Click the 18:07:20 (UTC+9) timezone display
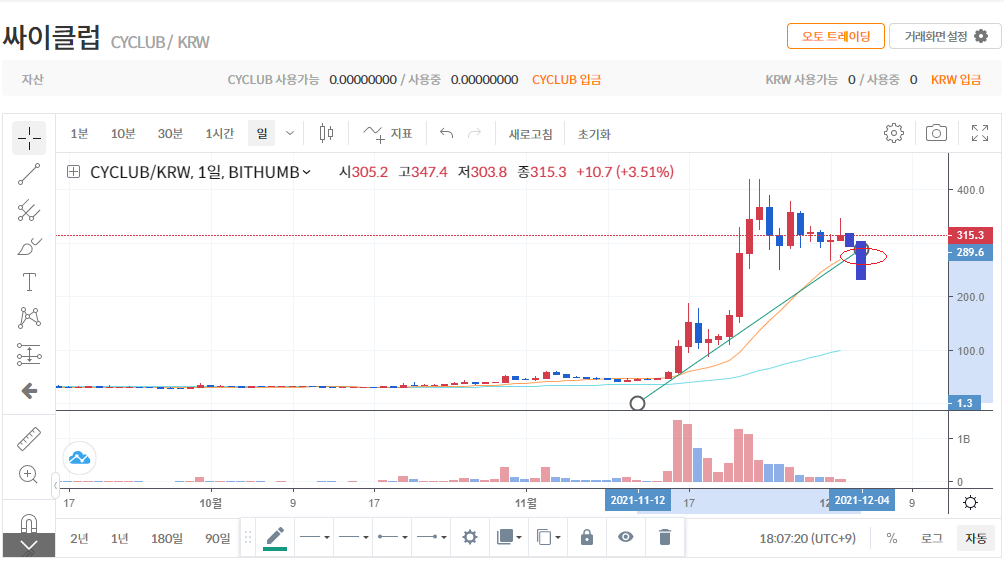The image size is (1004, 561). [807, 538]
